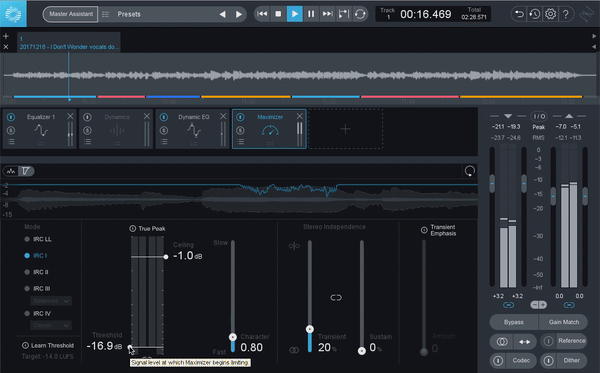The image size is (600, 373).
Task: Select IRC LL mode
Action: [x=38, y=239]
